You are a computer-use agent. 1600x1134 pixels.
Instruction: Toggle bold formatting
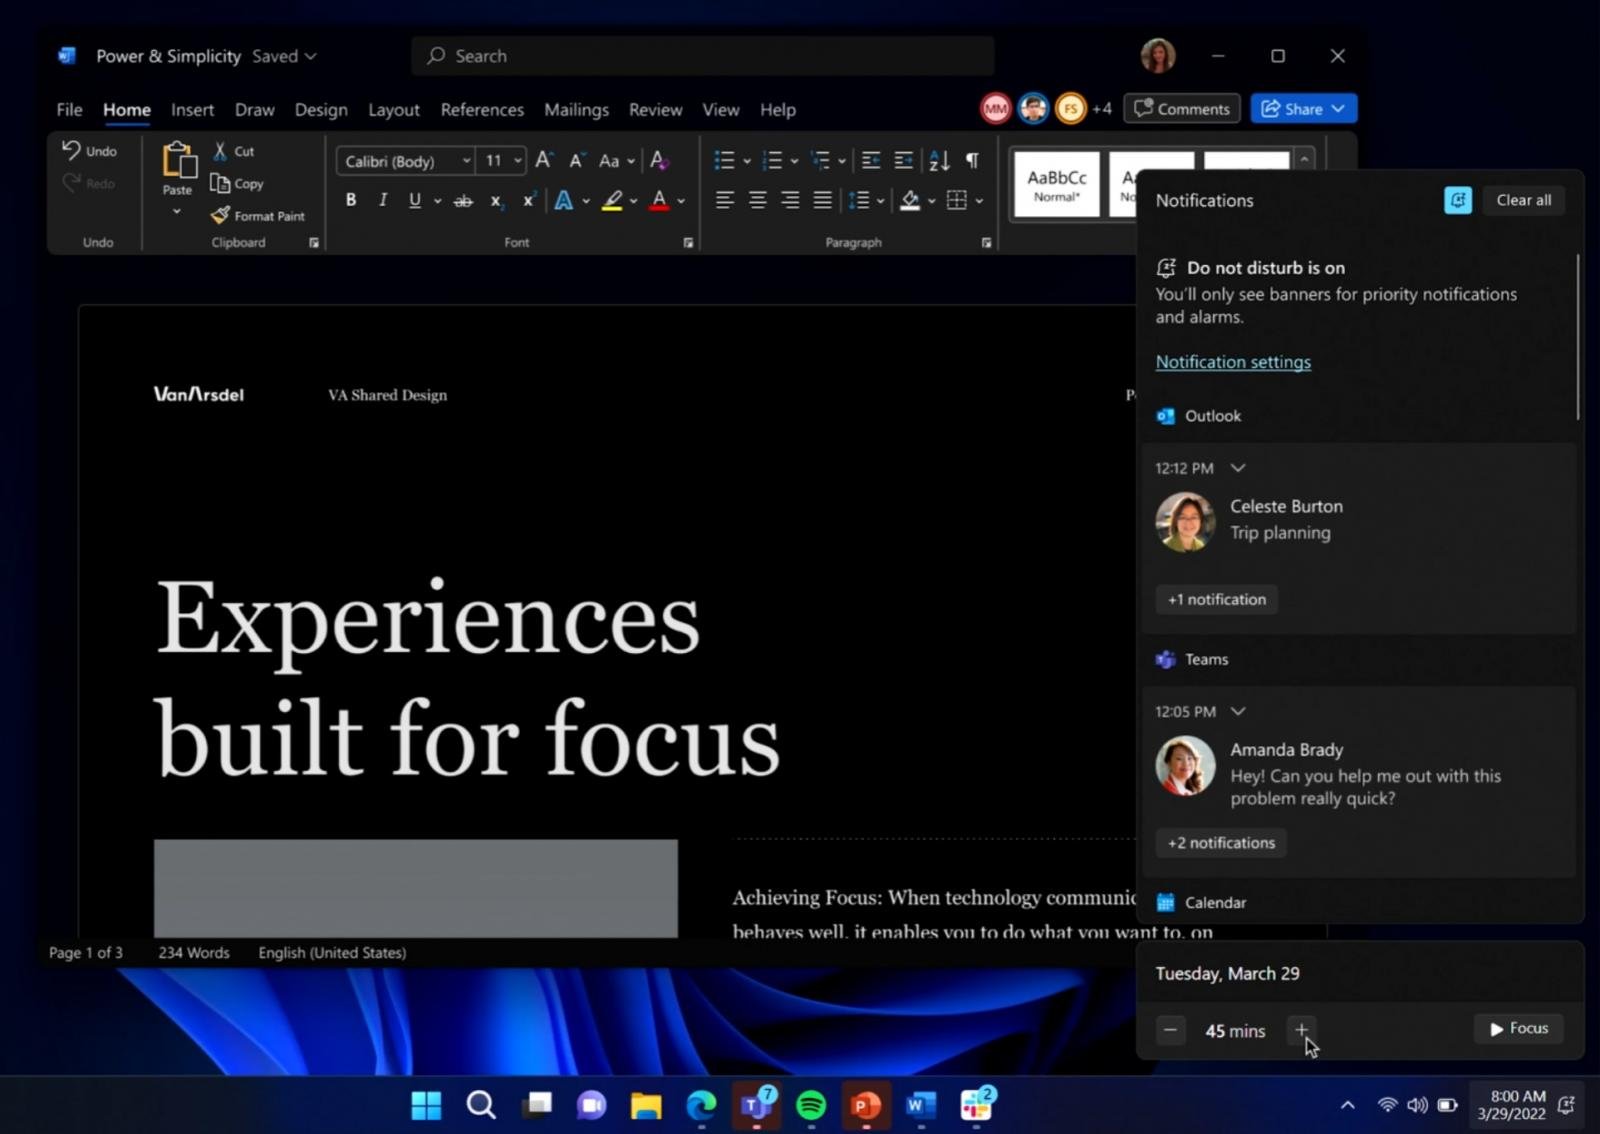point(351,201)
